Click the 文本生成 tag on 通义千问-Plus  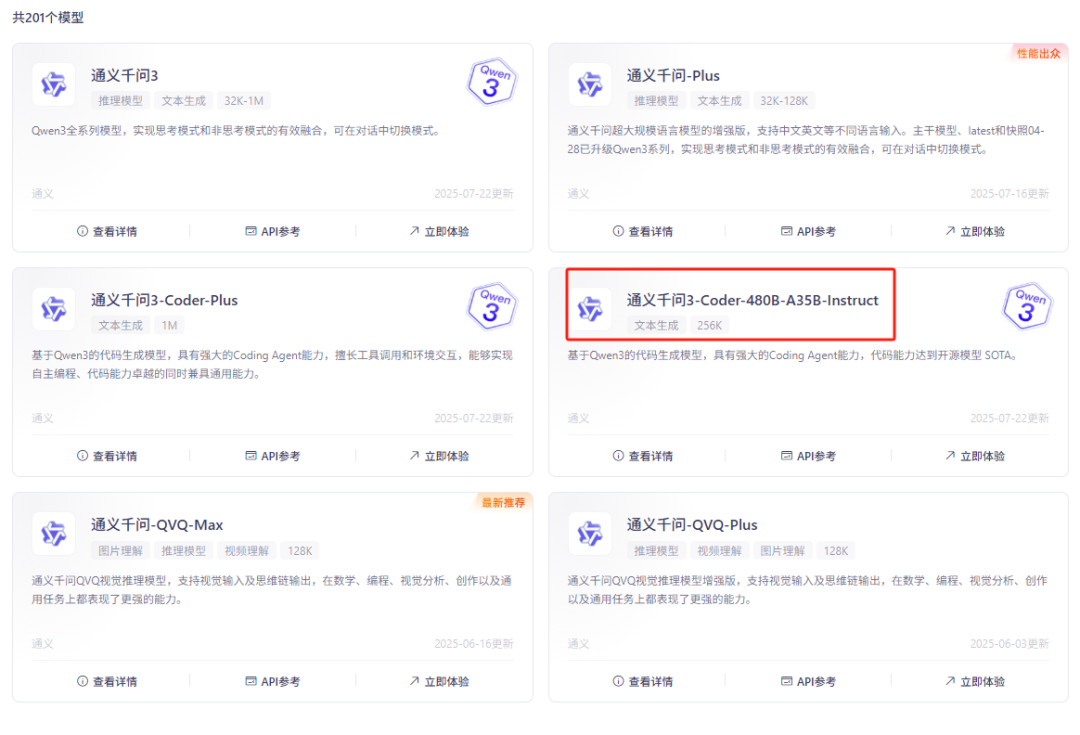[x=719, y=101]
